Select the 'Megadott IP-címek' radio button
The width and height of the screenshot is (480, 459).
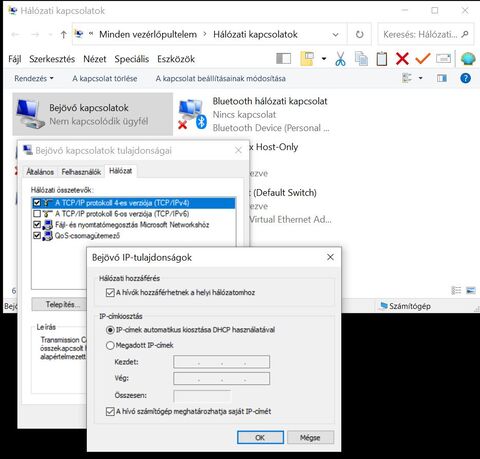(110, 345)
